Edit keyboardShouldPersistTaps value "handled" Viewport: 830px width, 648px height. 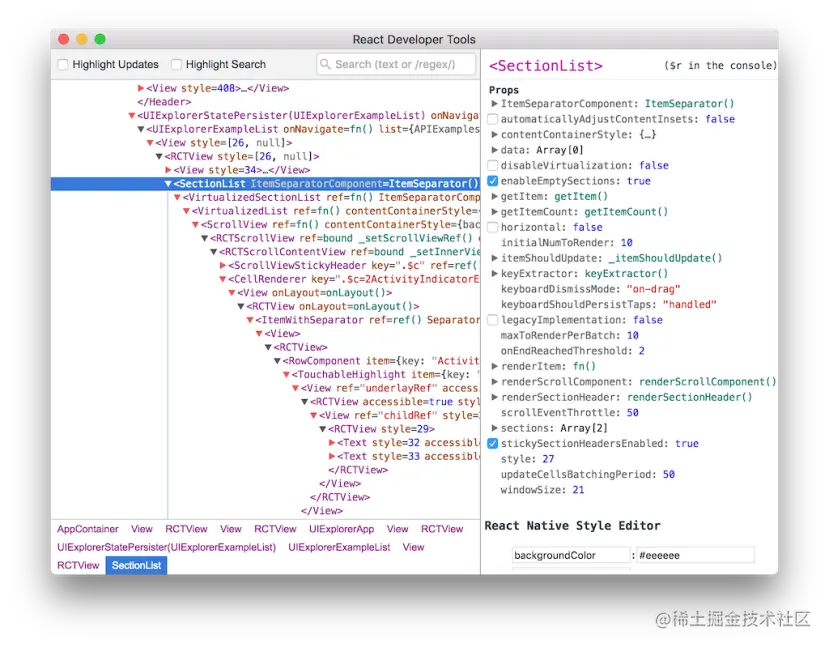click(689, 304)
